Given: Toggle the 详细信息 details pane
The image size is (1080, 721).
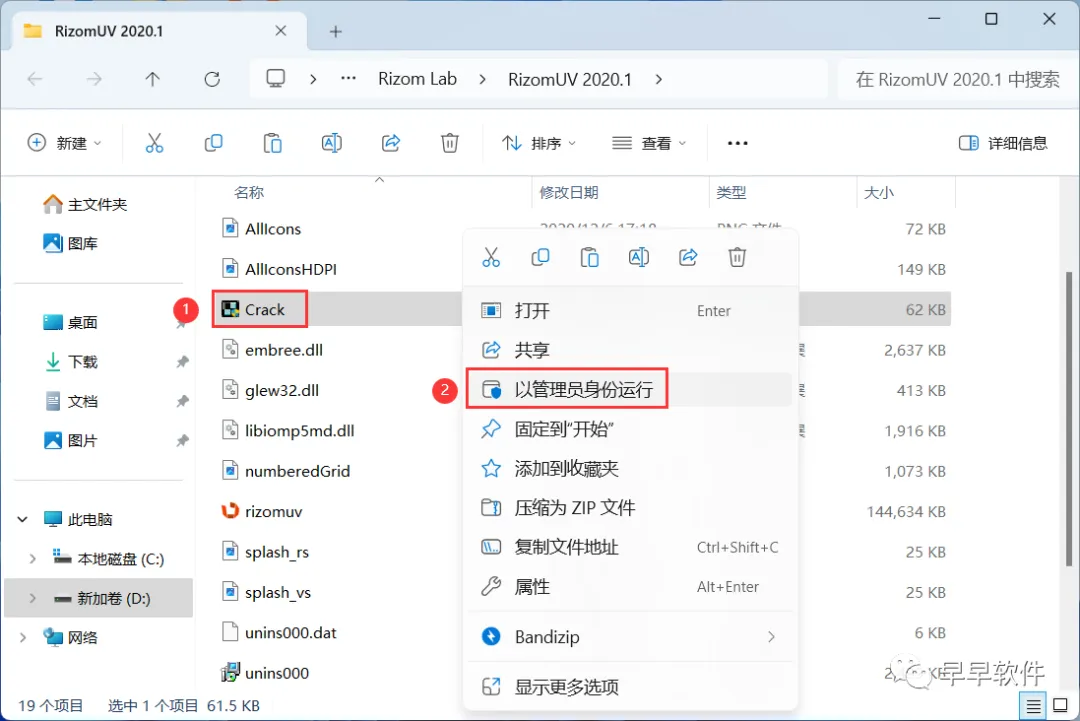Looking at the screenshot, I should click(1003, 143).
